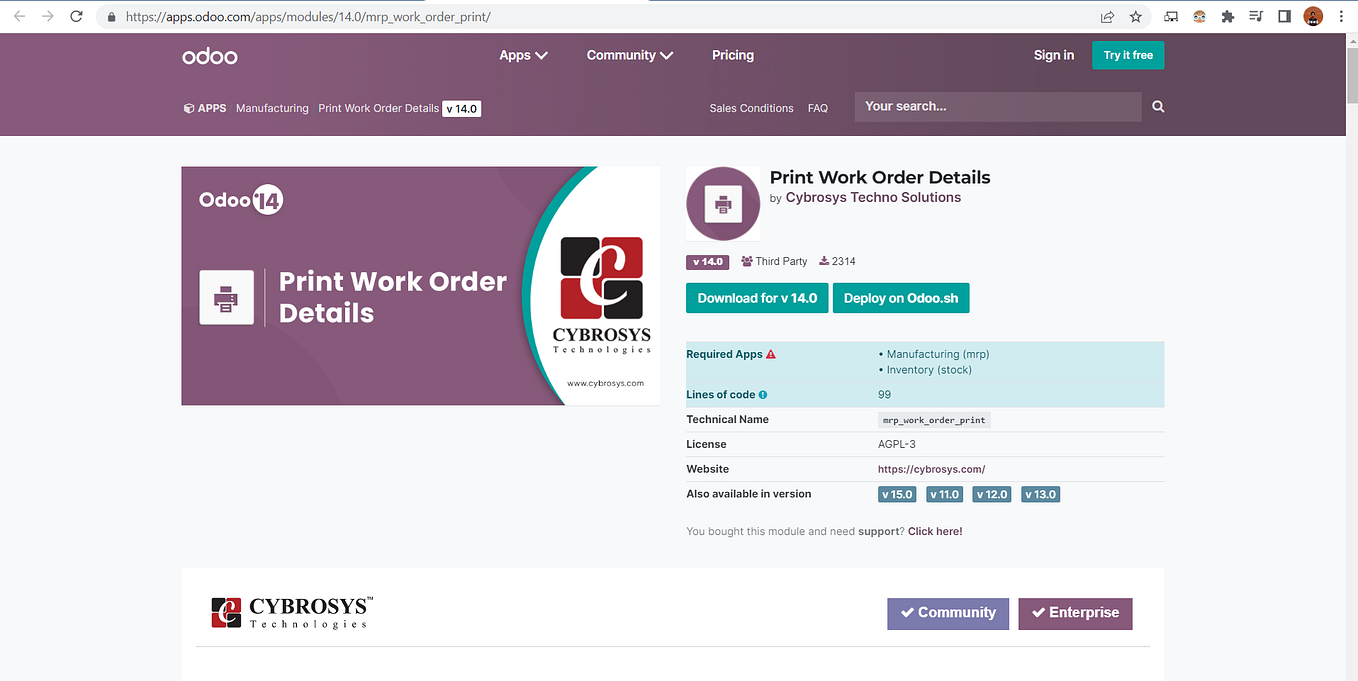Click the Odoo logo in the header

point(209,55)
